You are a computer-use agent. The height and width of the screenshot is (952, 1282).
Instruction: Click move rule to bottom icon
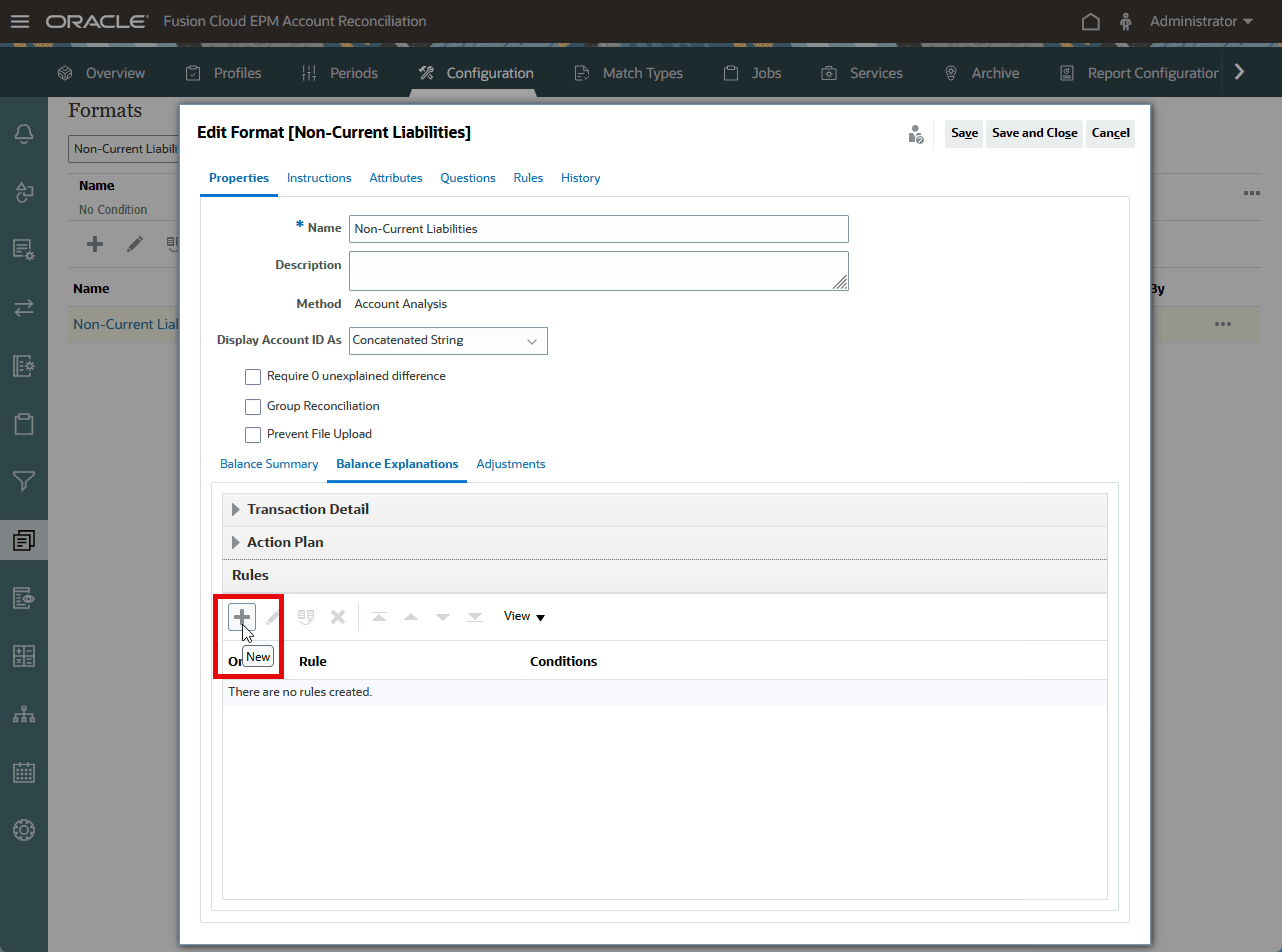(x=475, y=617)
